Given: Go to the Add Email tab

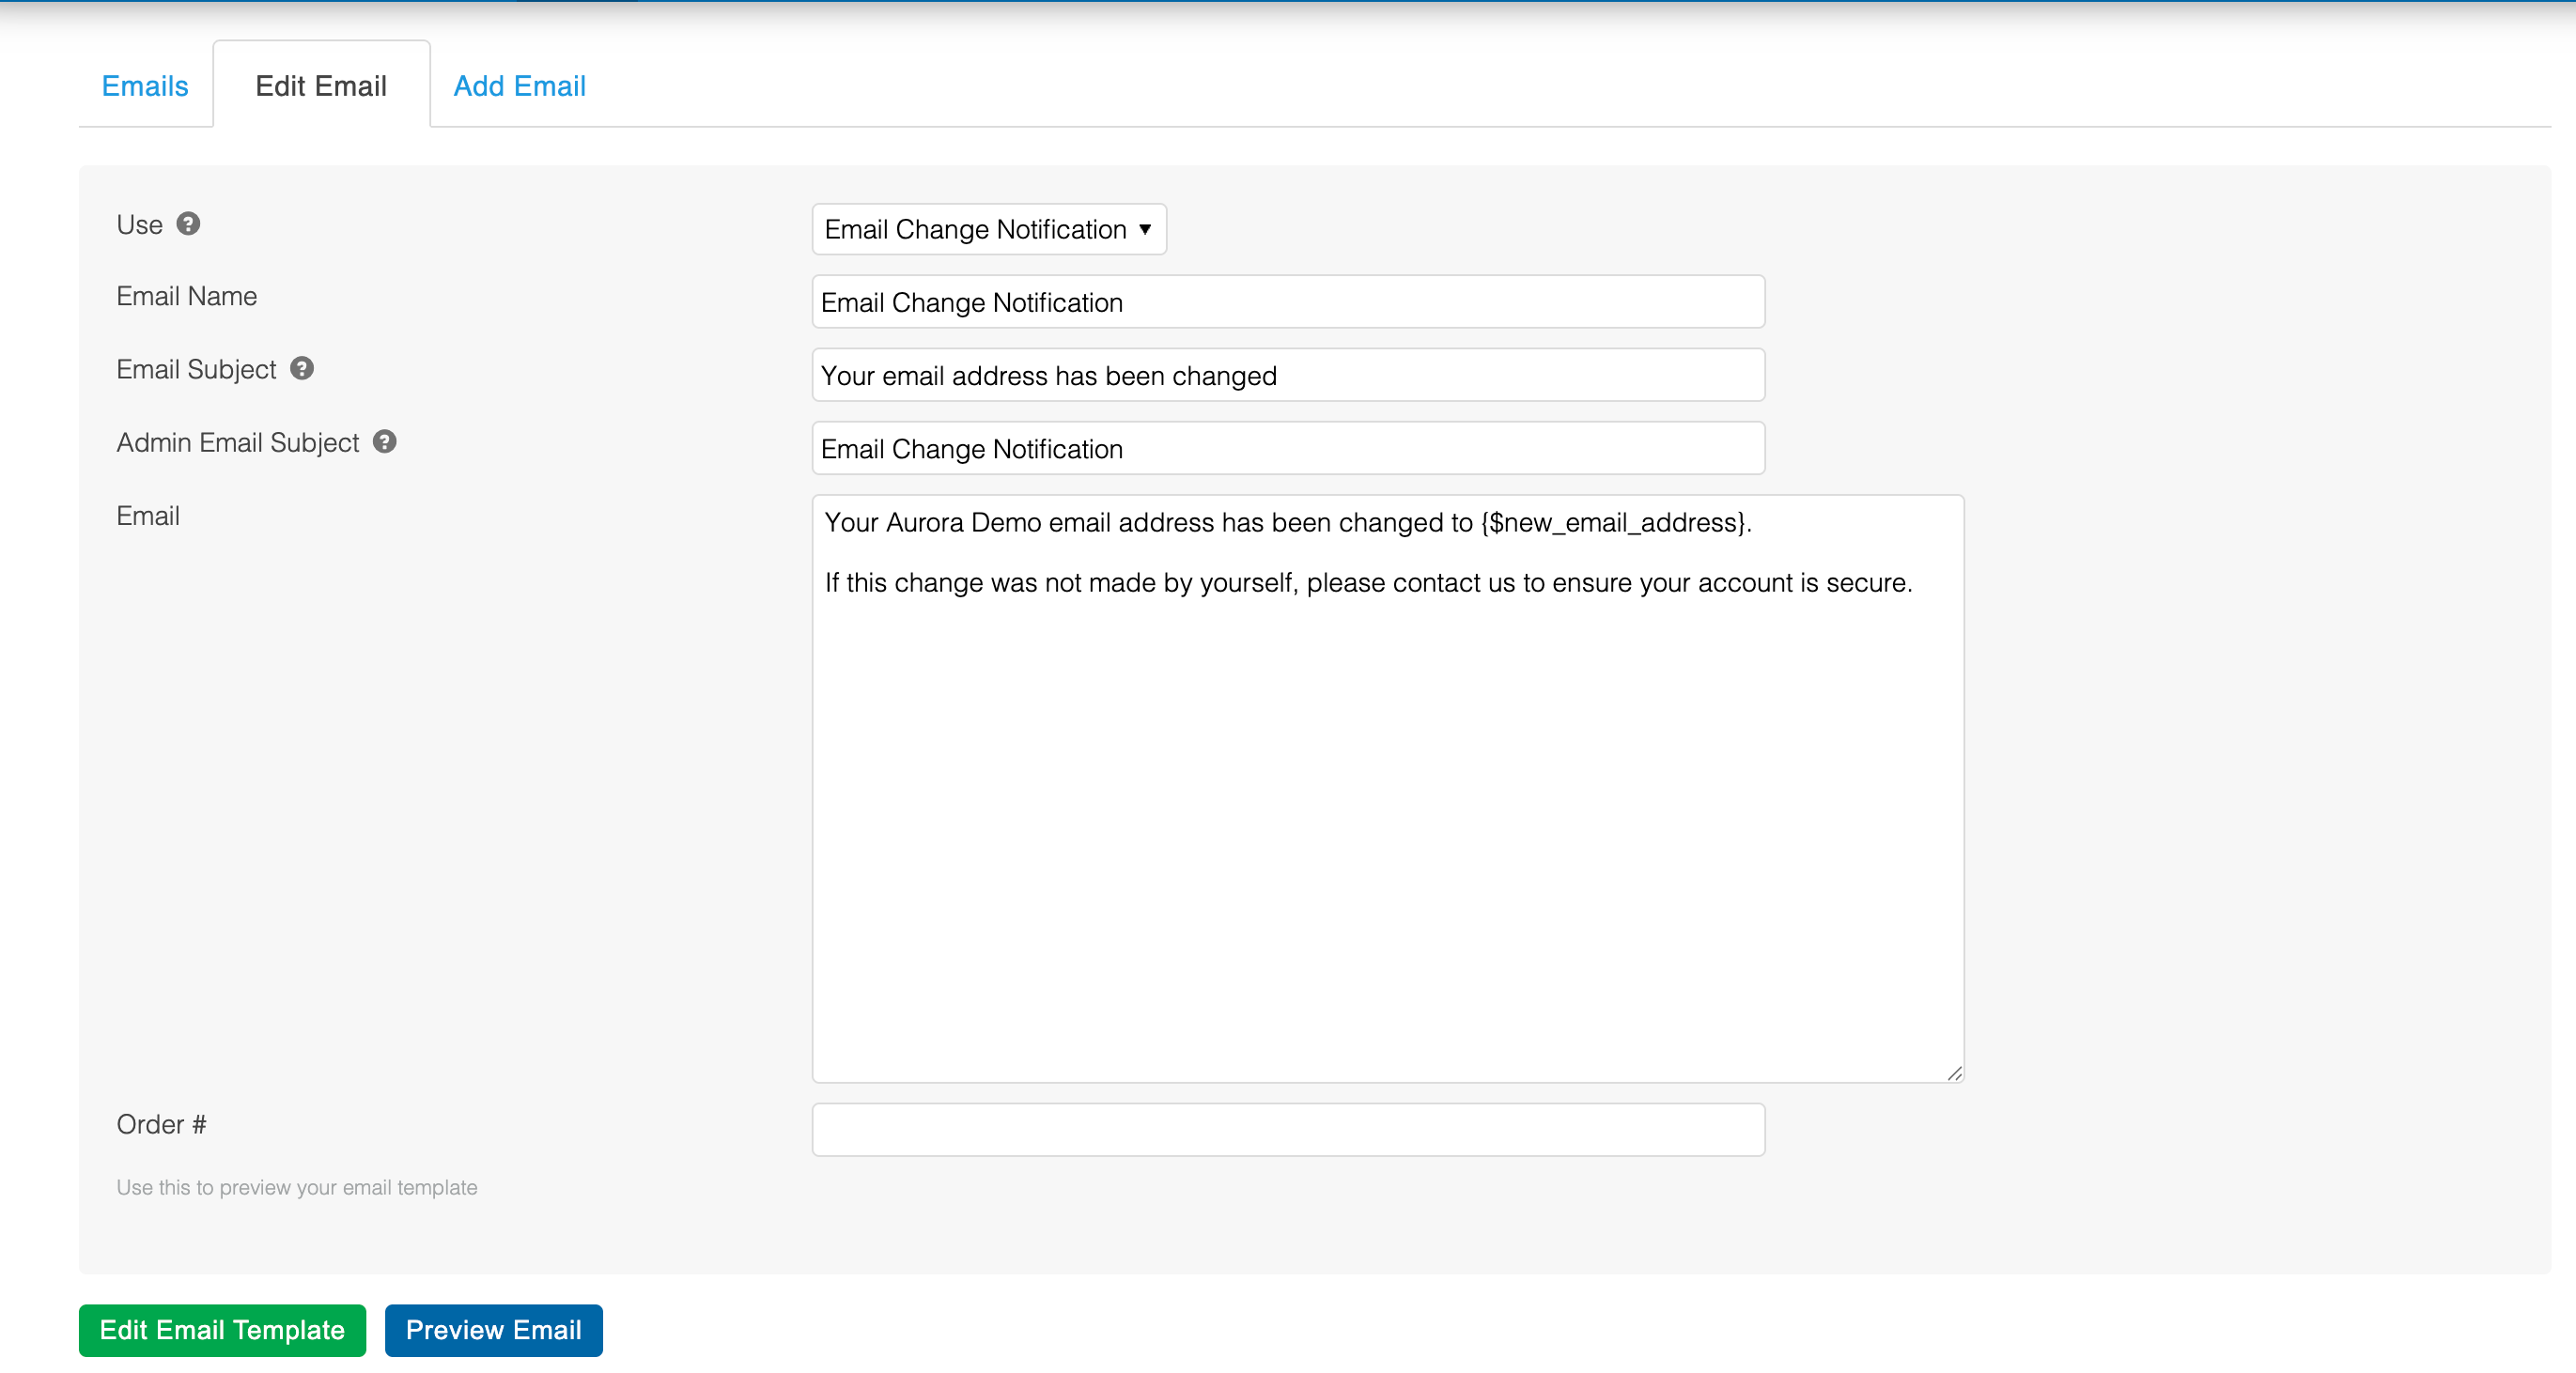Looking at the screenshot, I should pos(519,86).
